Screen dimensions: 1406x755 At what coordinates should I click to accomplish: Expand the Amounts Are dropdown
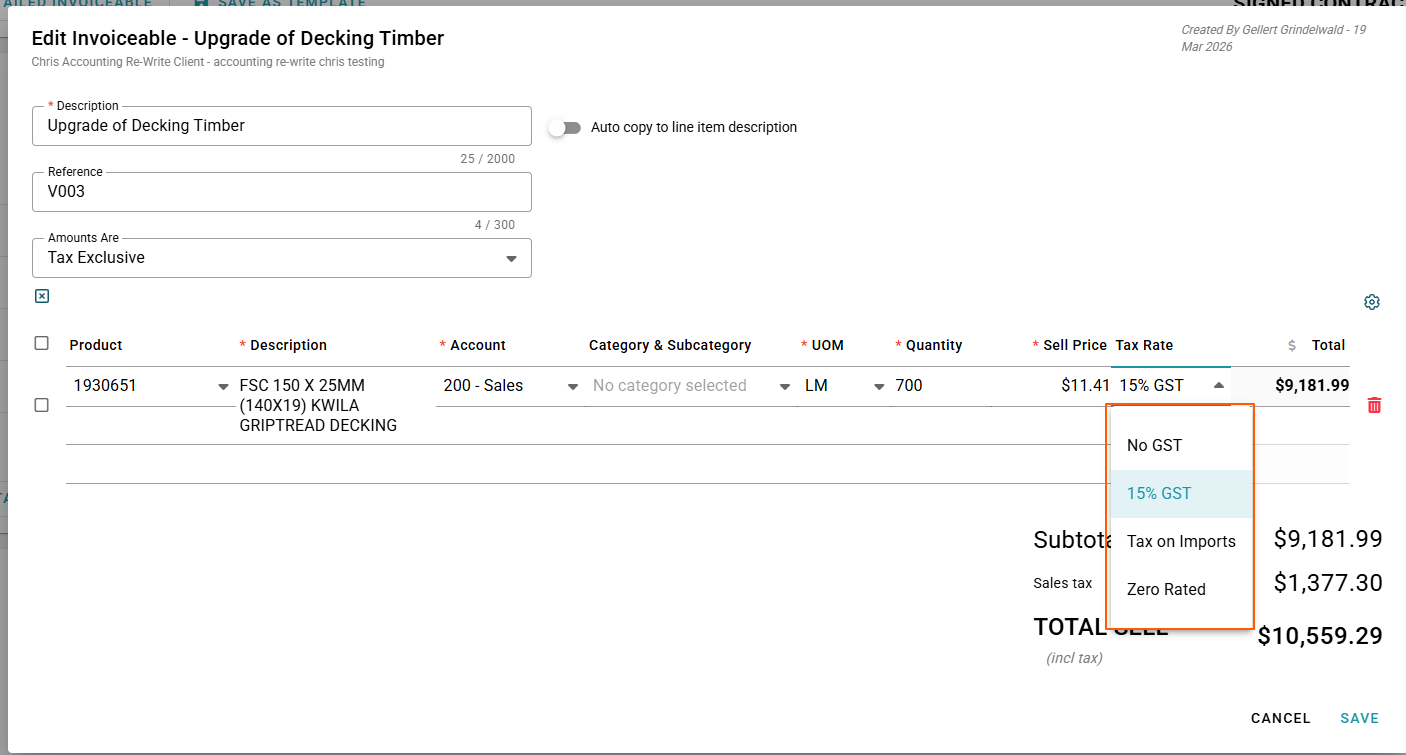[511, 258]
